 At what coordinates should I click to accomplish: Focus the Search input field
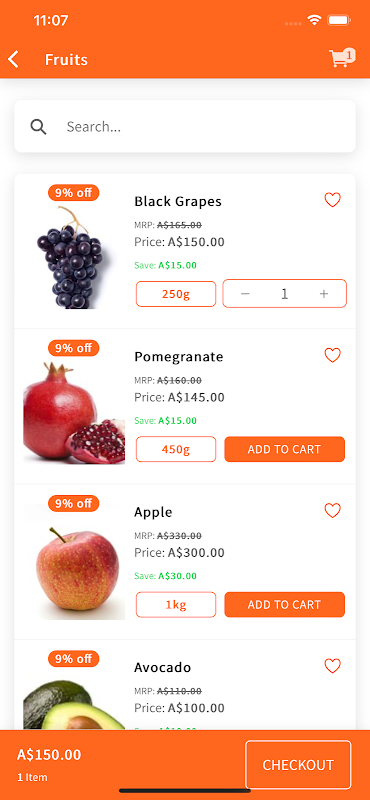click(x=185, y=127)
